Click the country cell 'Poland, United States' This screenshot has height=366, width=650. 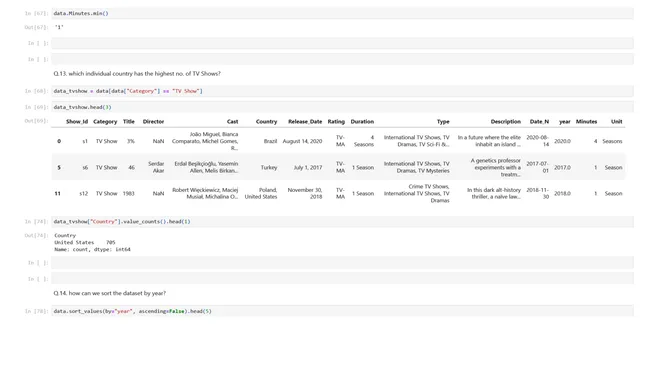pyautogui.click(x=261, y=193)
